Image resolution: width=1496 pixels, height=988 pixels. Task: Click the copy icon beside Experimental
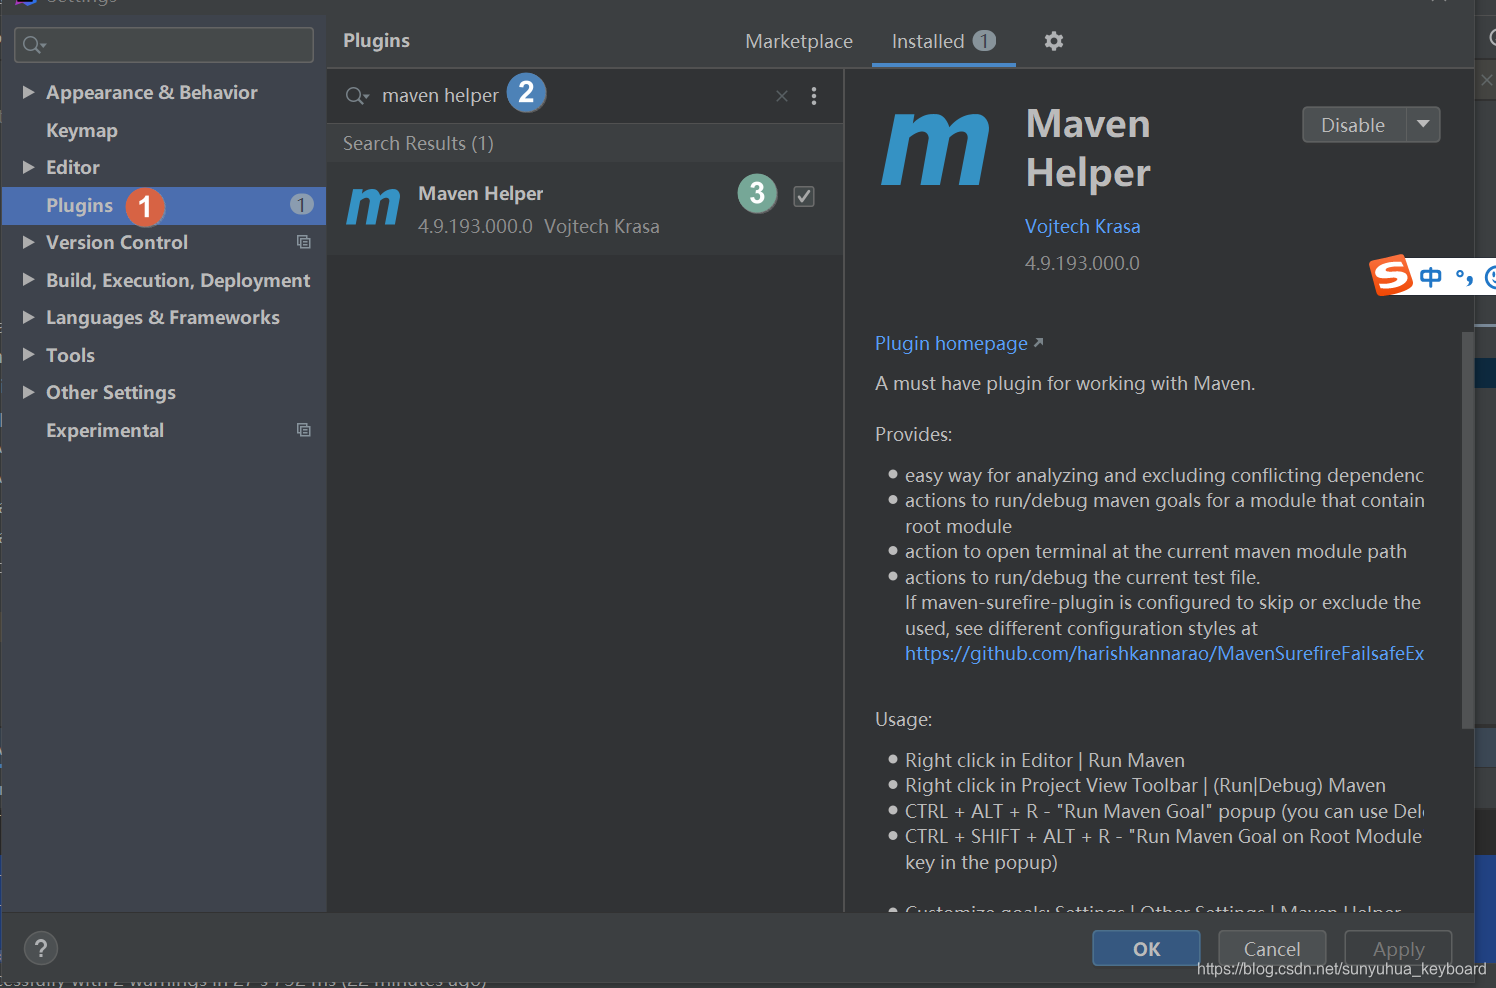304,430
